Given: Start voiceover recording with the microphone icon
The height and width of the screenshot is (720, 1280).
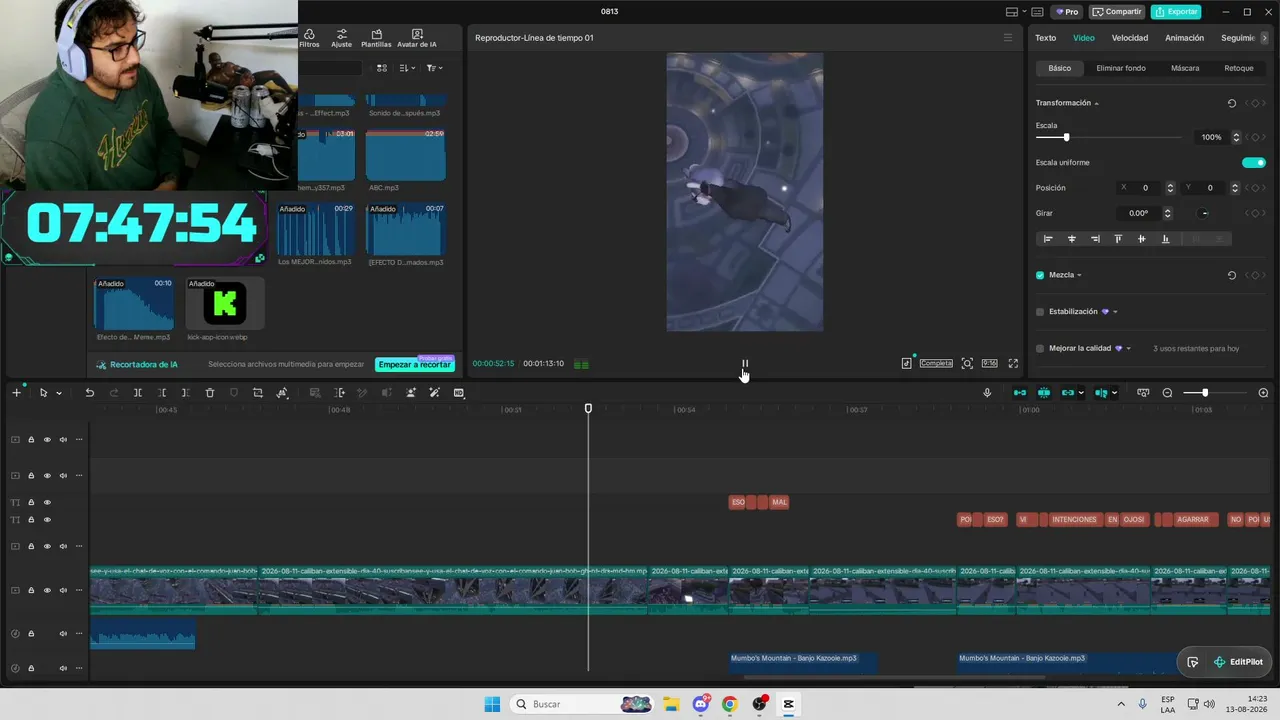Looking at the screenshot, I should tap(987, 393).
